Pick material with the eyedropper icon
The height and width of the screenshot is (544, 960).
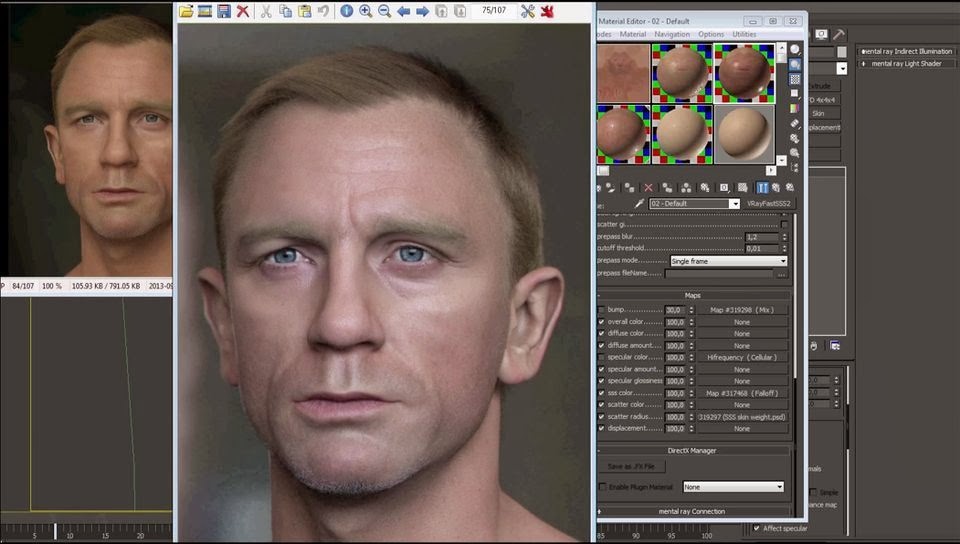637,204
